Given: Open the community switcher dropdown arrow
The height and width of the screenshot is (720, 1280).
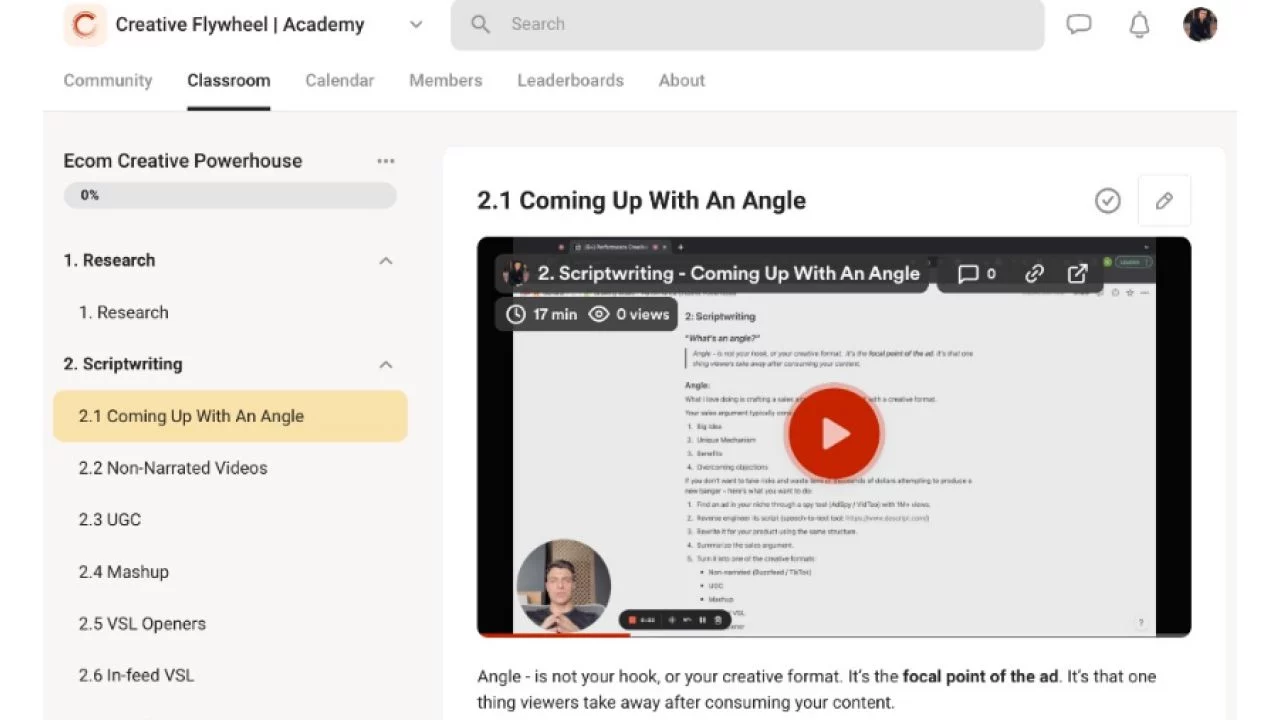Looking at the screenshot, I should (x=416, y=24).
